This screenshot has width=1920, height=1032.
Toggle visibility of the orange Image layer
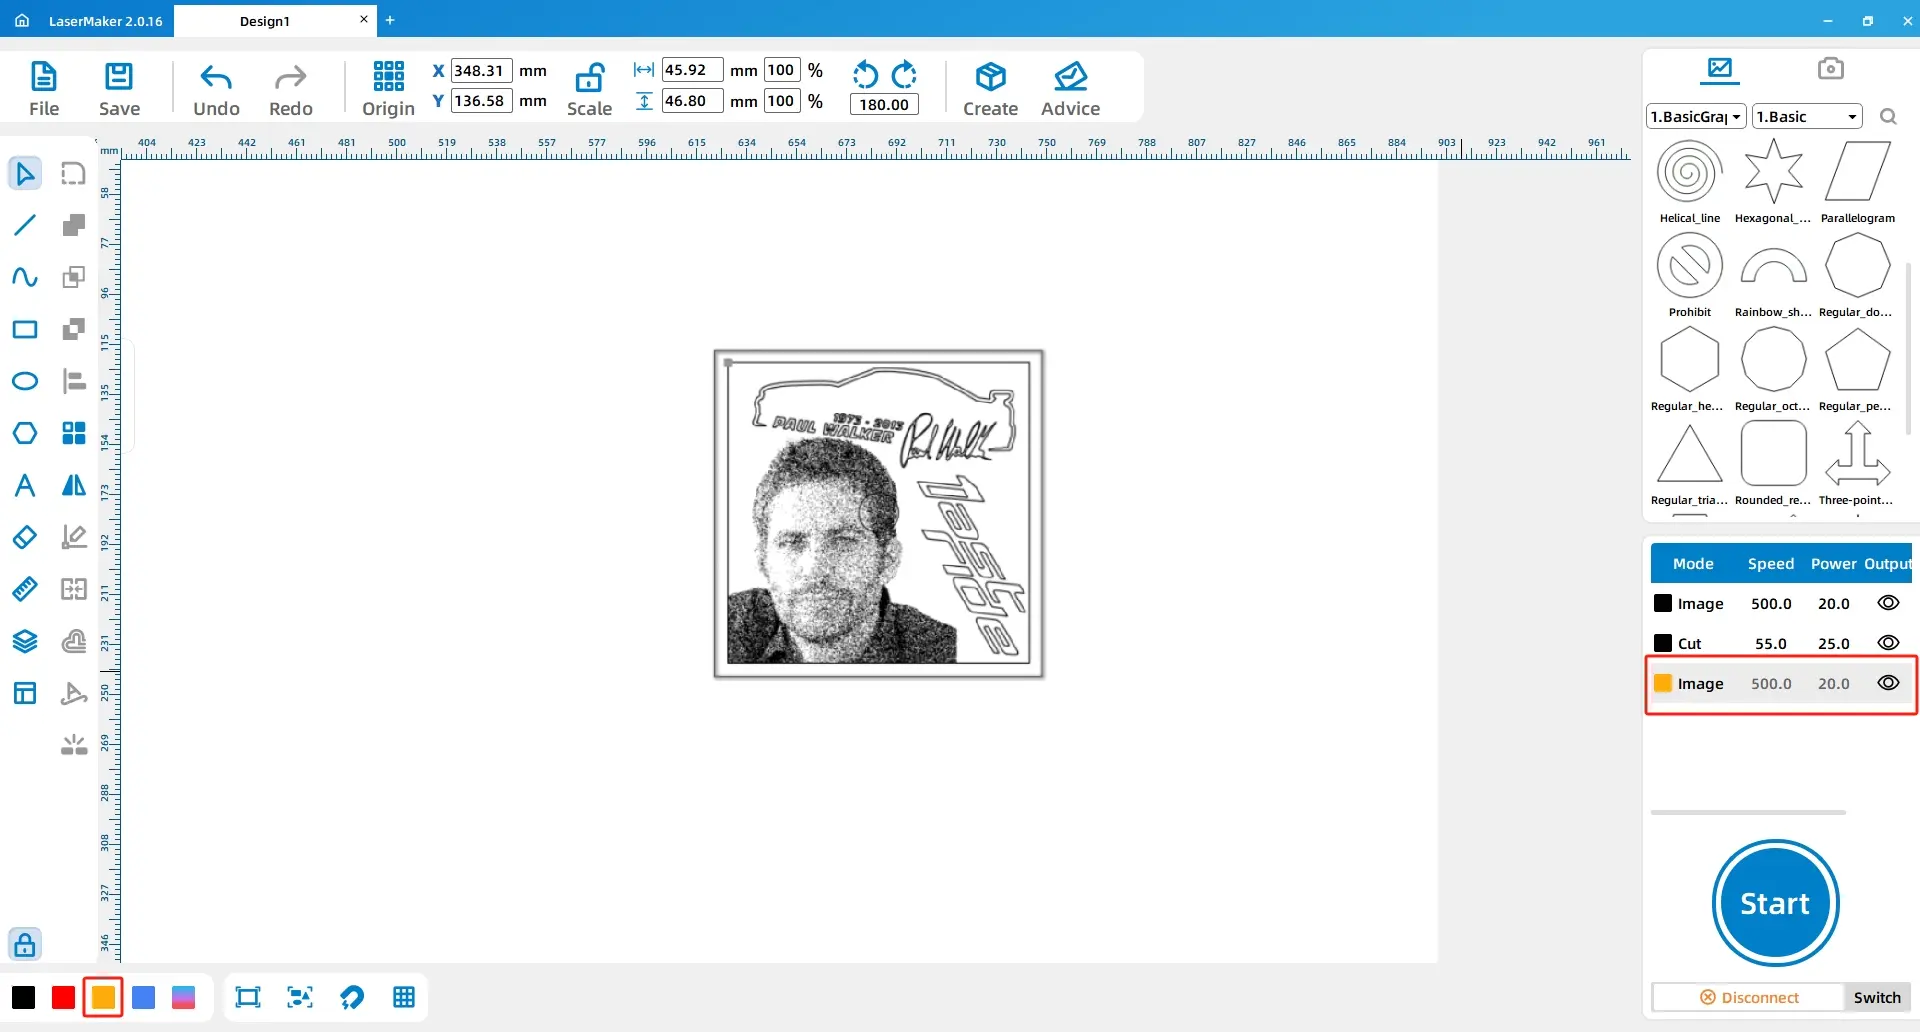[1888, 683]
